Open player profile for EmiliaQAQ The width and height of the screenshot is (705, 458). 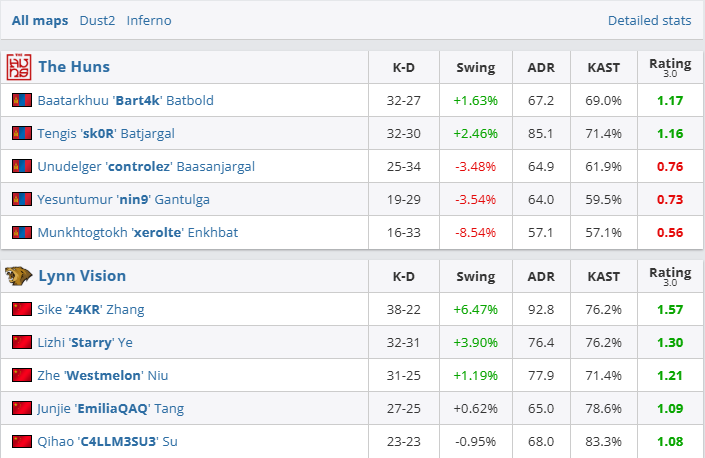click(x=110, y=408)
